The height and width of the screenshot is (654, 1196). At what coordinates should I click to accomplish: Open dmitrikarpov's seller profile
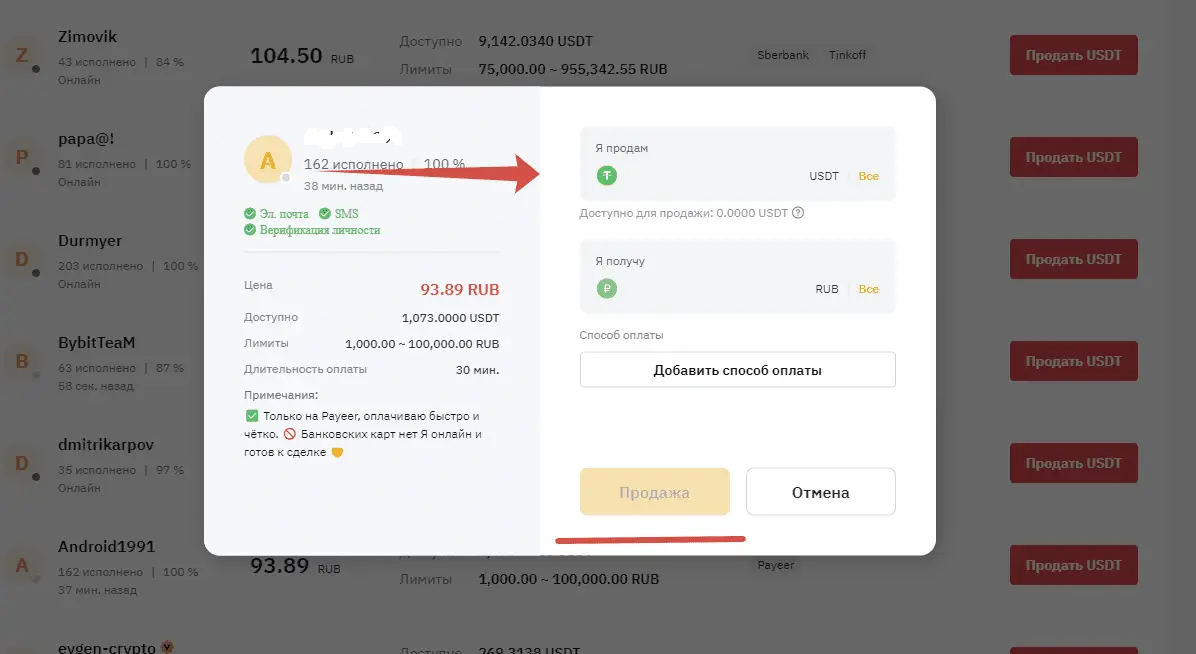coord(105,444)
